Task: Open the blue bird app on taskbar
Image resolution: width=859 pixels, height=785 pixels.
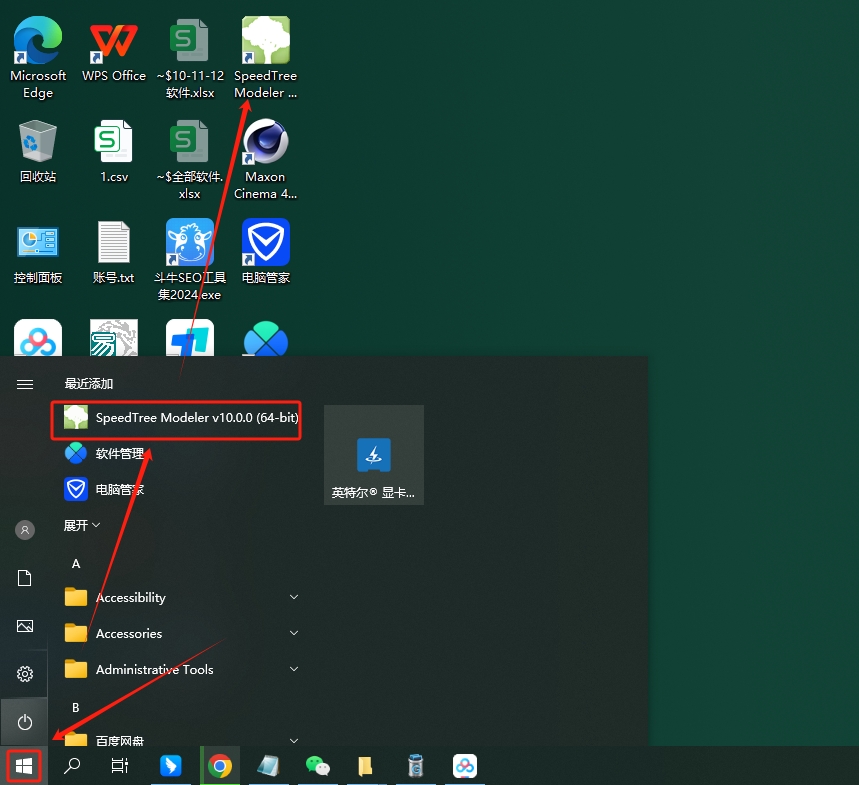Action: pyautogui.click(x=171, y=765)
